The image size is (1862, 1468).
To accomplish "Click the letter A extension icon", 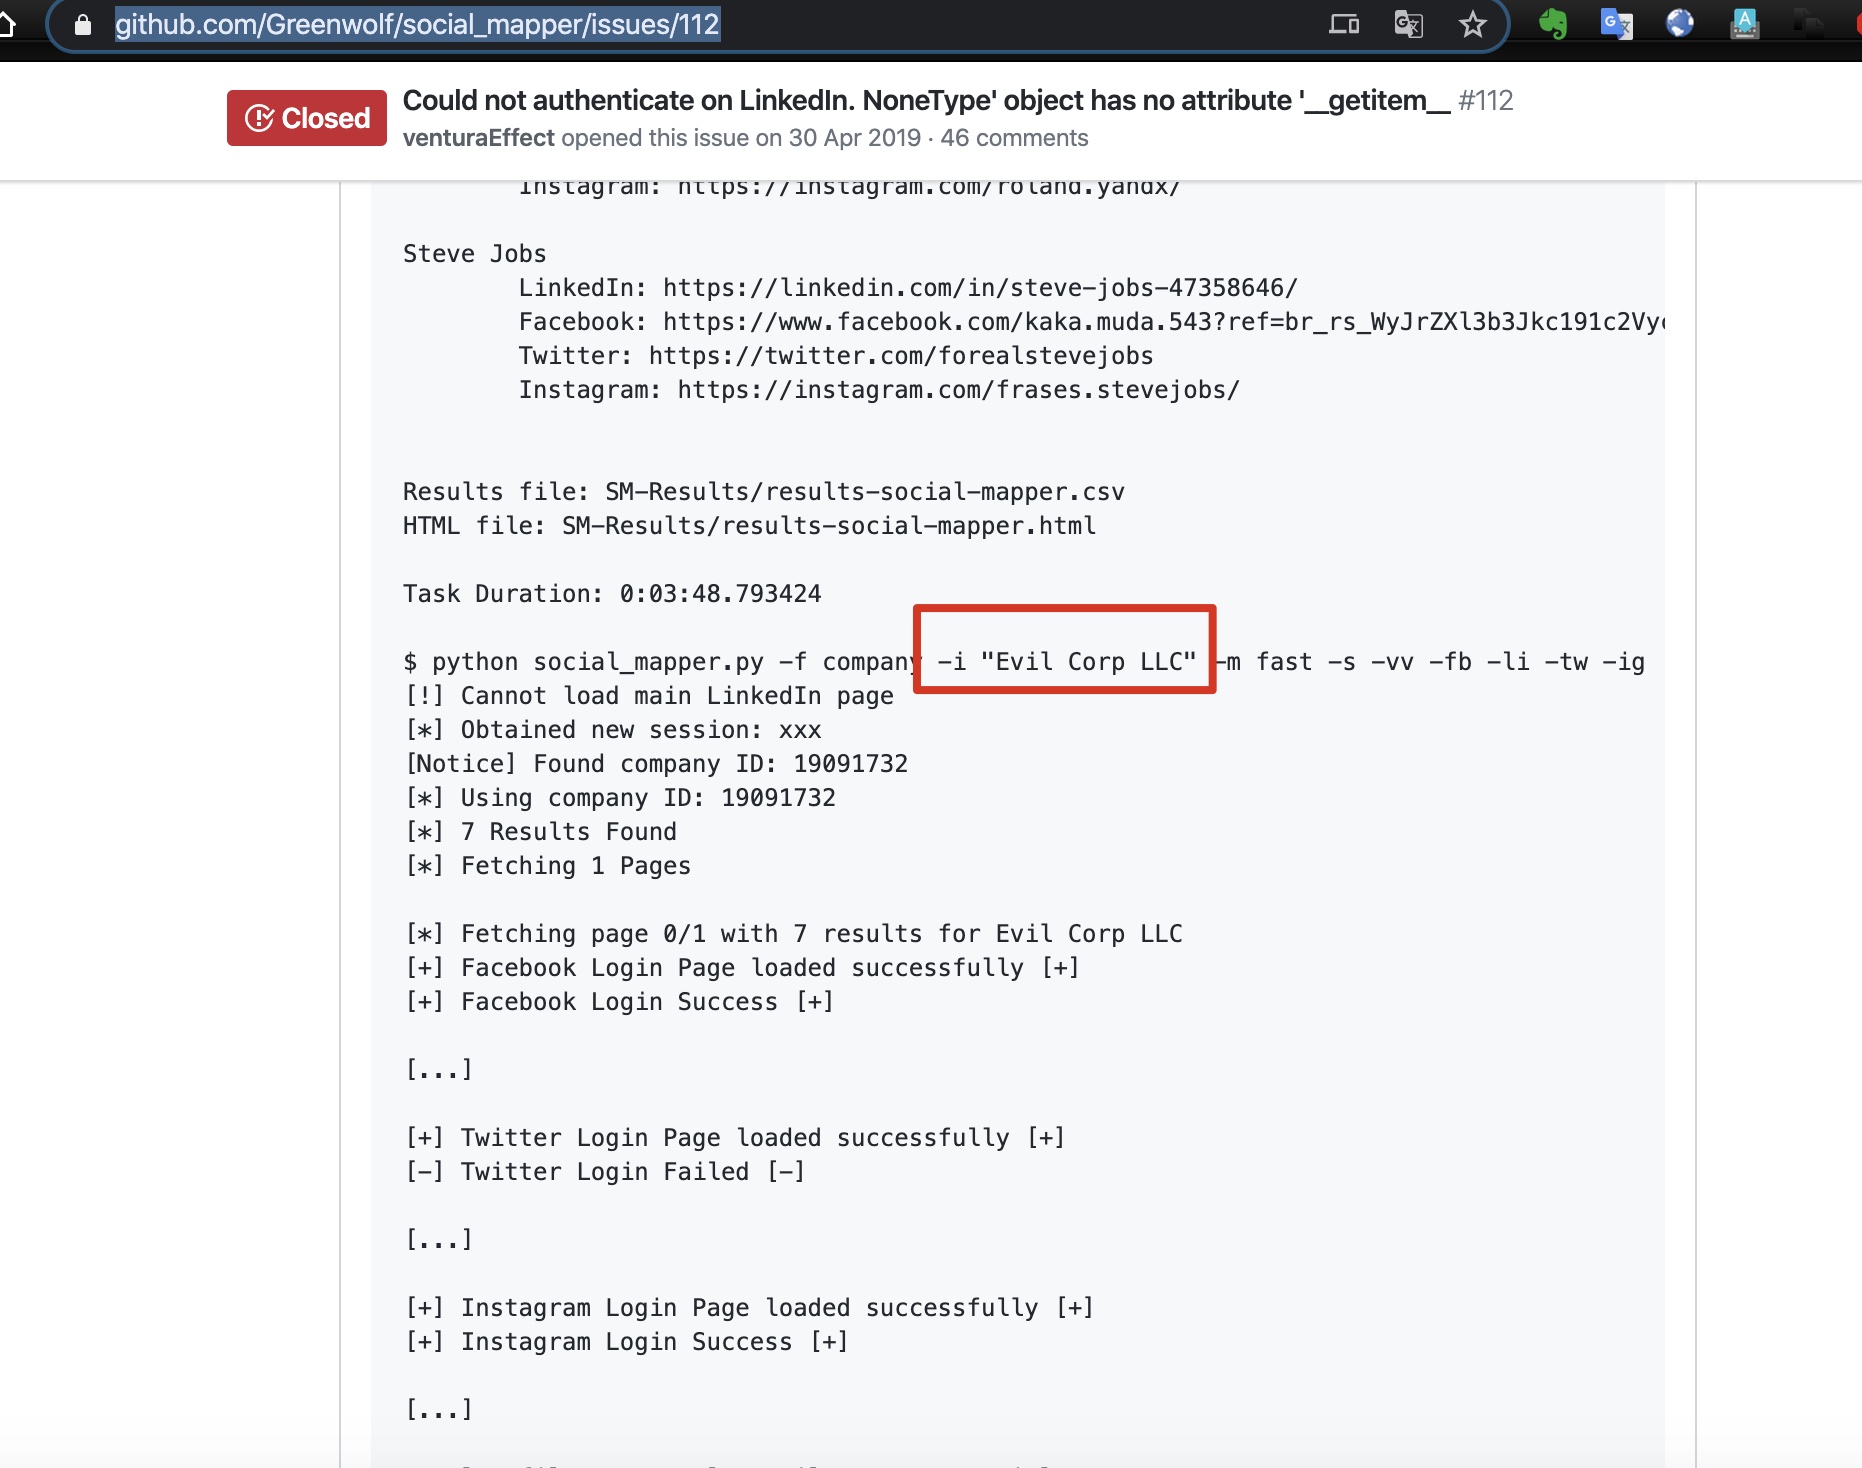I will click(1745, 23).
